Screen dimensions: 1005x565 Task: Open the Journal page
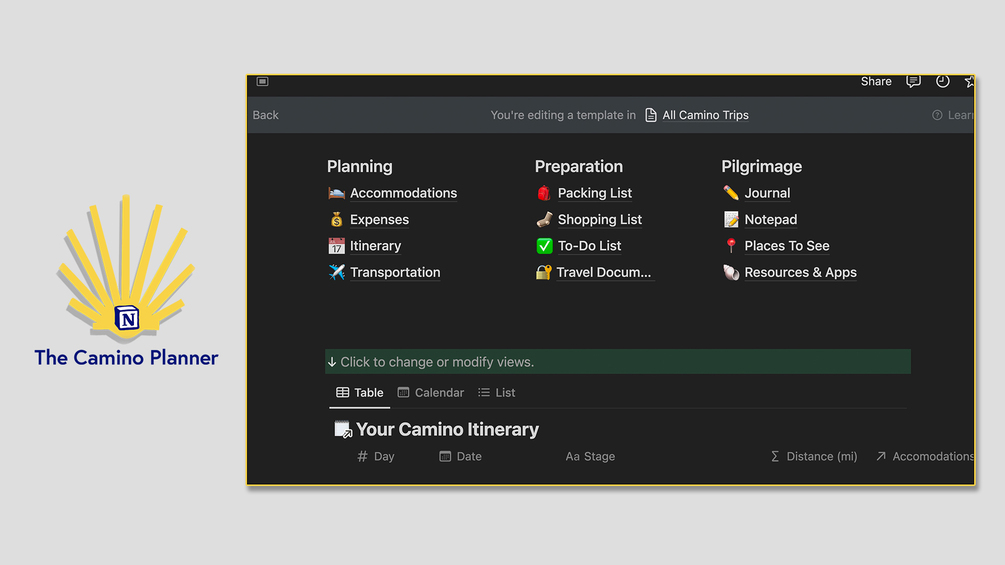point(767,193)
